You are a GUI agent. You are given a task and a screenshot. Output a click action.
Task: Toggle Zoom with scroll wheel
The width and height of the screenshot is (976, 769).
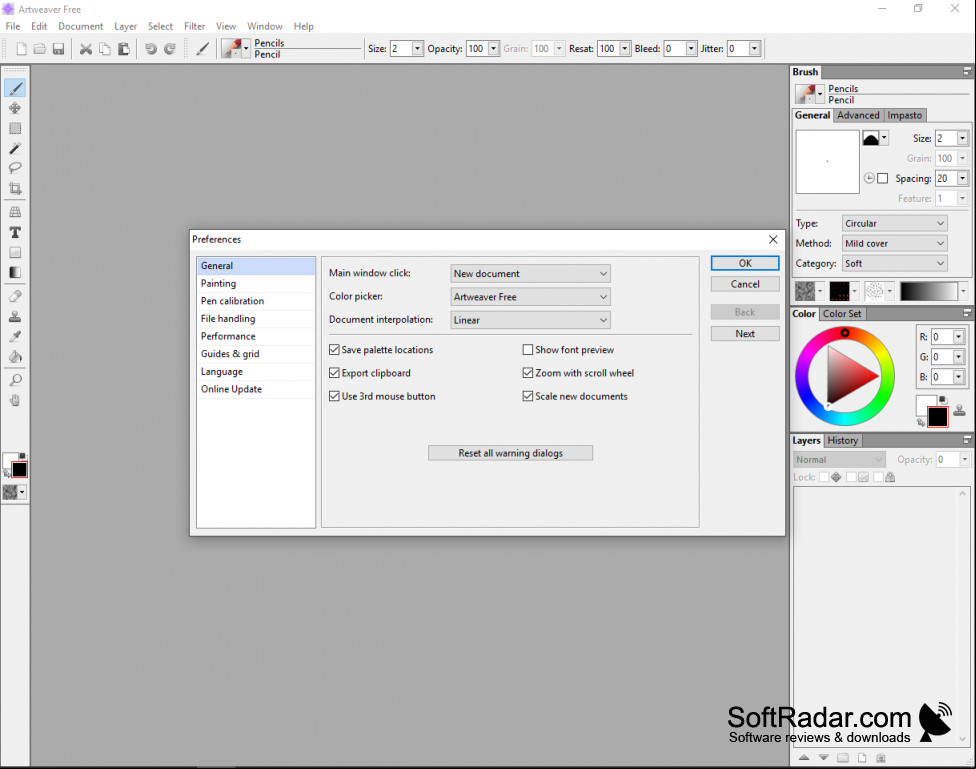(528, 373)
